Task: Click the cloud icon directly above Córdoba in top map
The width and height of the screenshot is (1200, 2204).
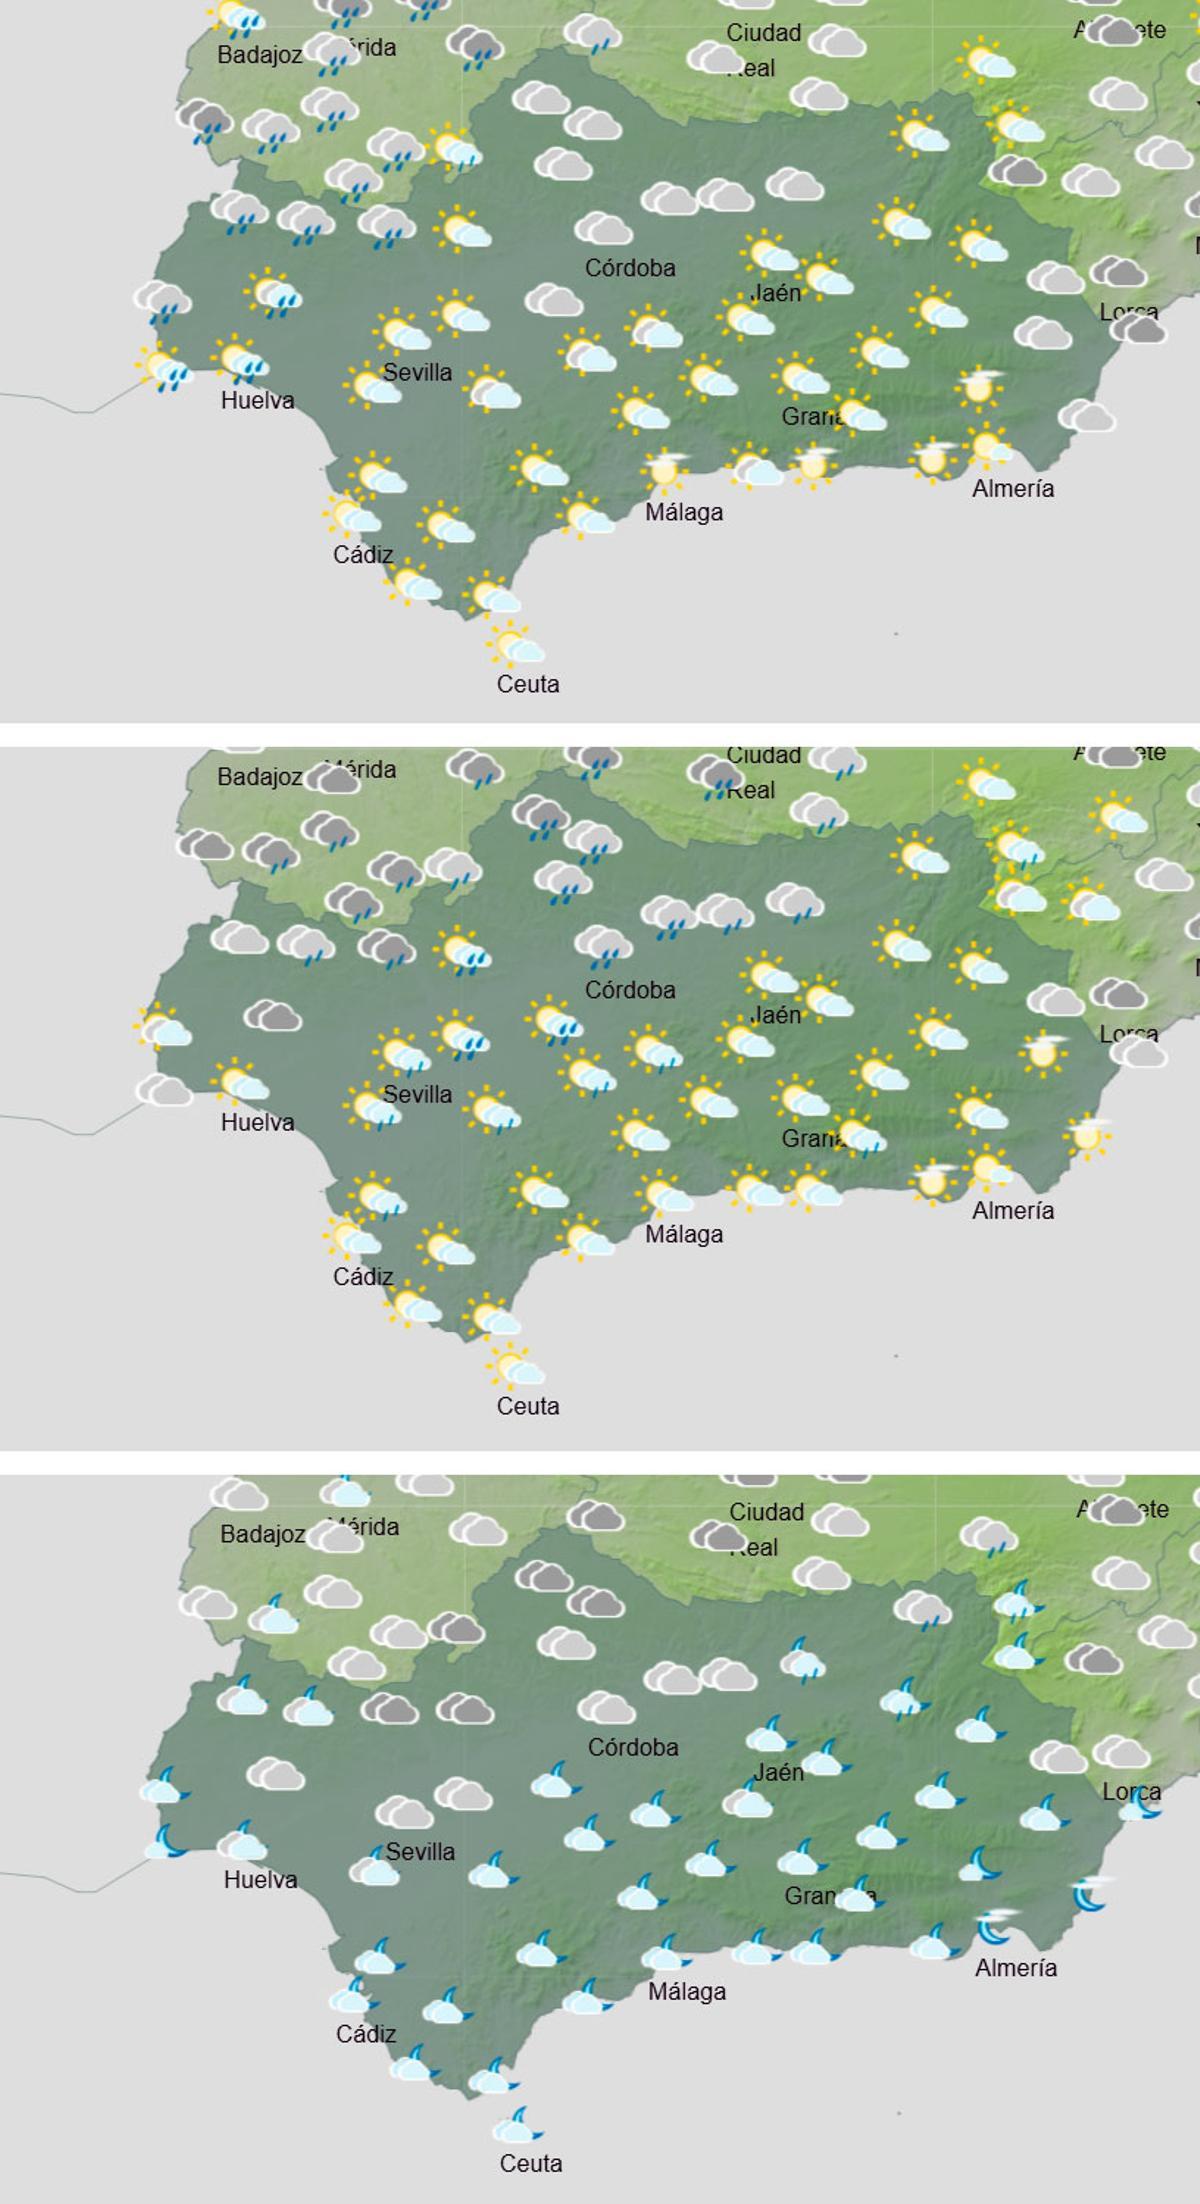Action: (603, 230)
